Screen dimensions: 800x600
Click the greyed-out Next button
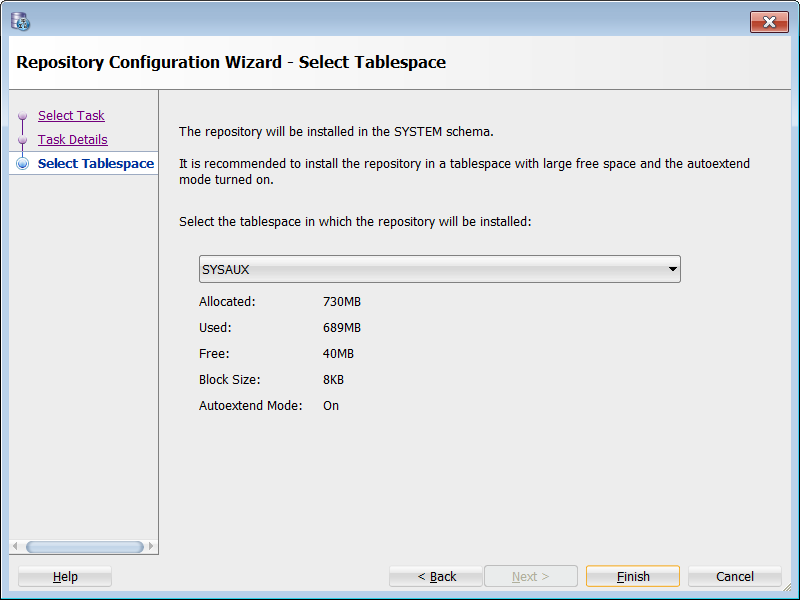pos(530,577)
